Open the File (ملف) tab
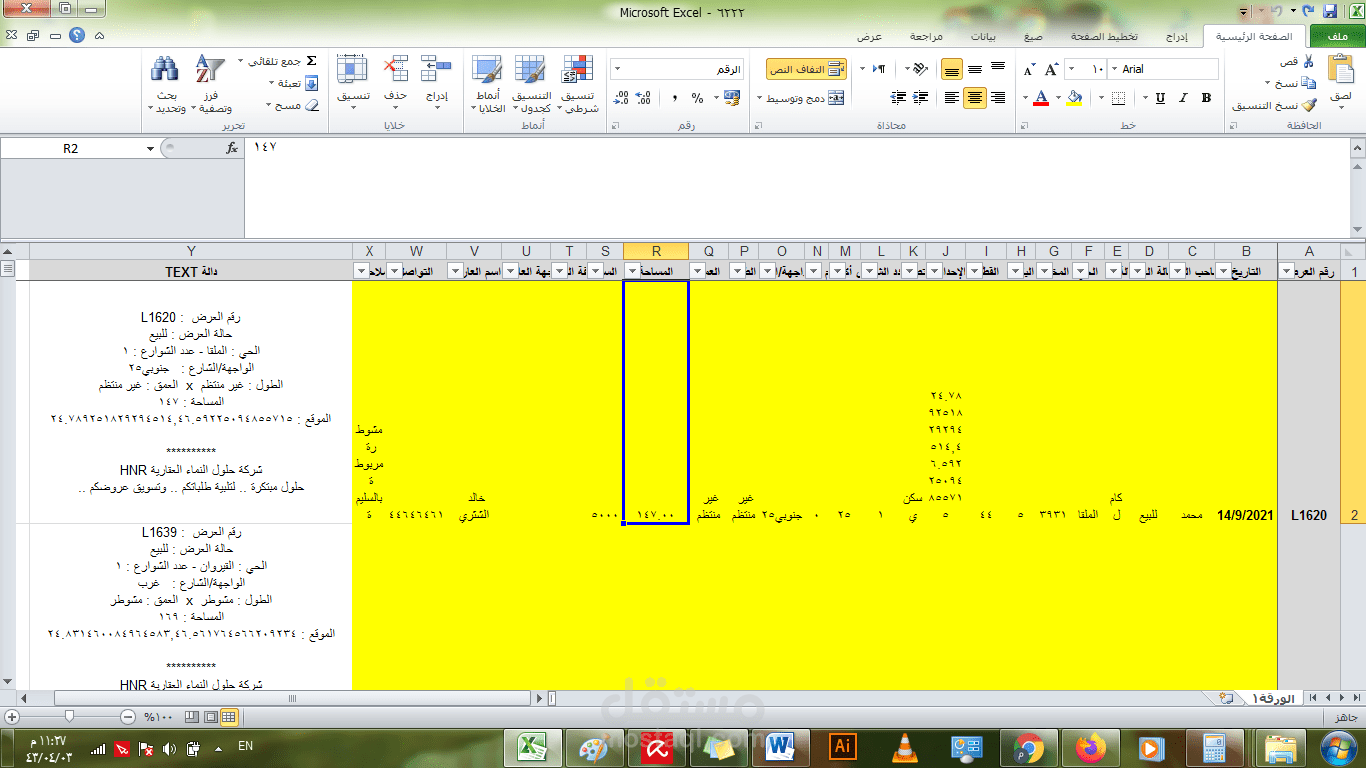1366x768 pixels. [1339, 36]
